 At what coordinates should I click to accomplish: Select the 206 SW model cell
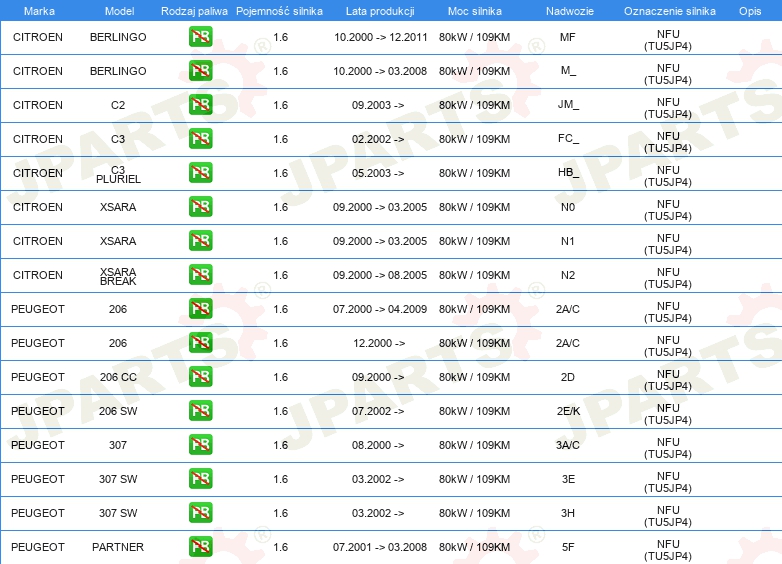tap(118, 411)
